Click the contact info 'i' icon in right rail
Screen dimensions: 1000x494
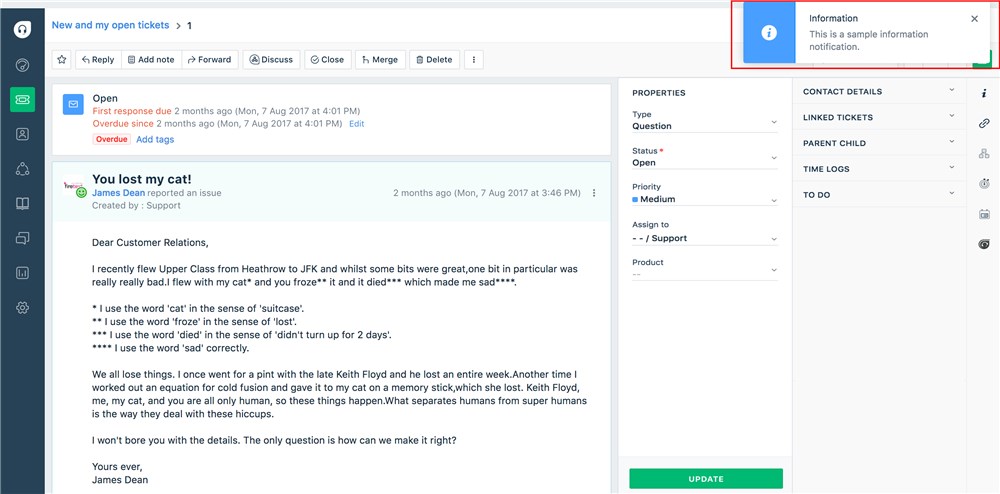click(x=984, y=93)
